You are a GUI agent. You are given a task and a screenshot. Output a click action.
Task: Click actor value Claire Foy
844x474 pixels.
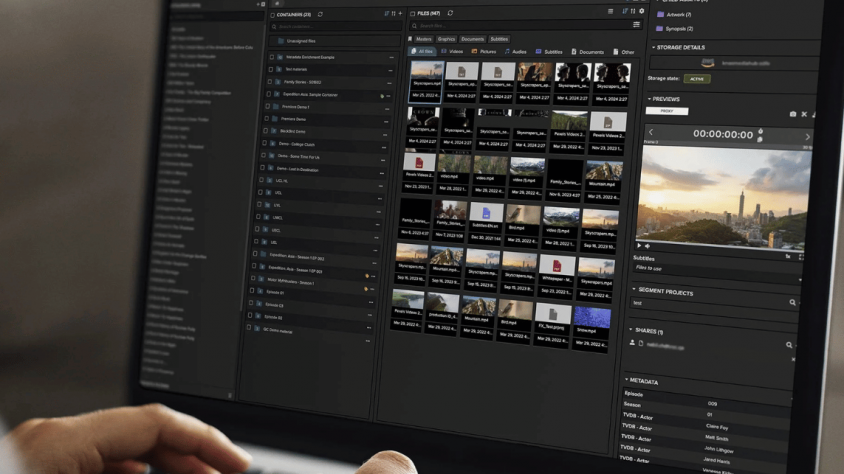click(717, 427)
